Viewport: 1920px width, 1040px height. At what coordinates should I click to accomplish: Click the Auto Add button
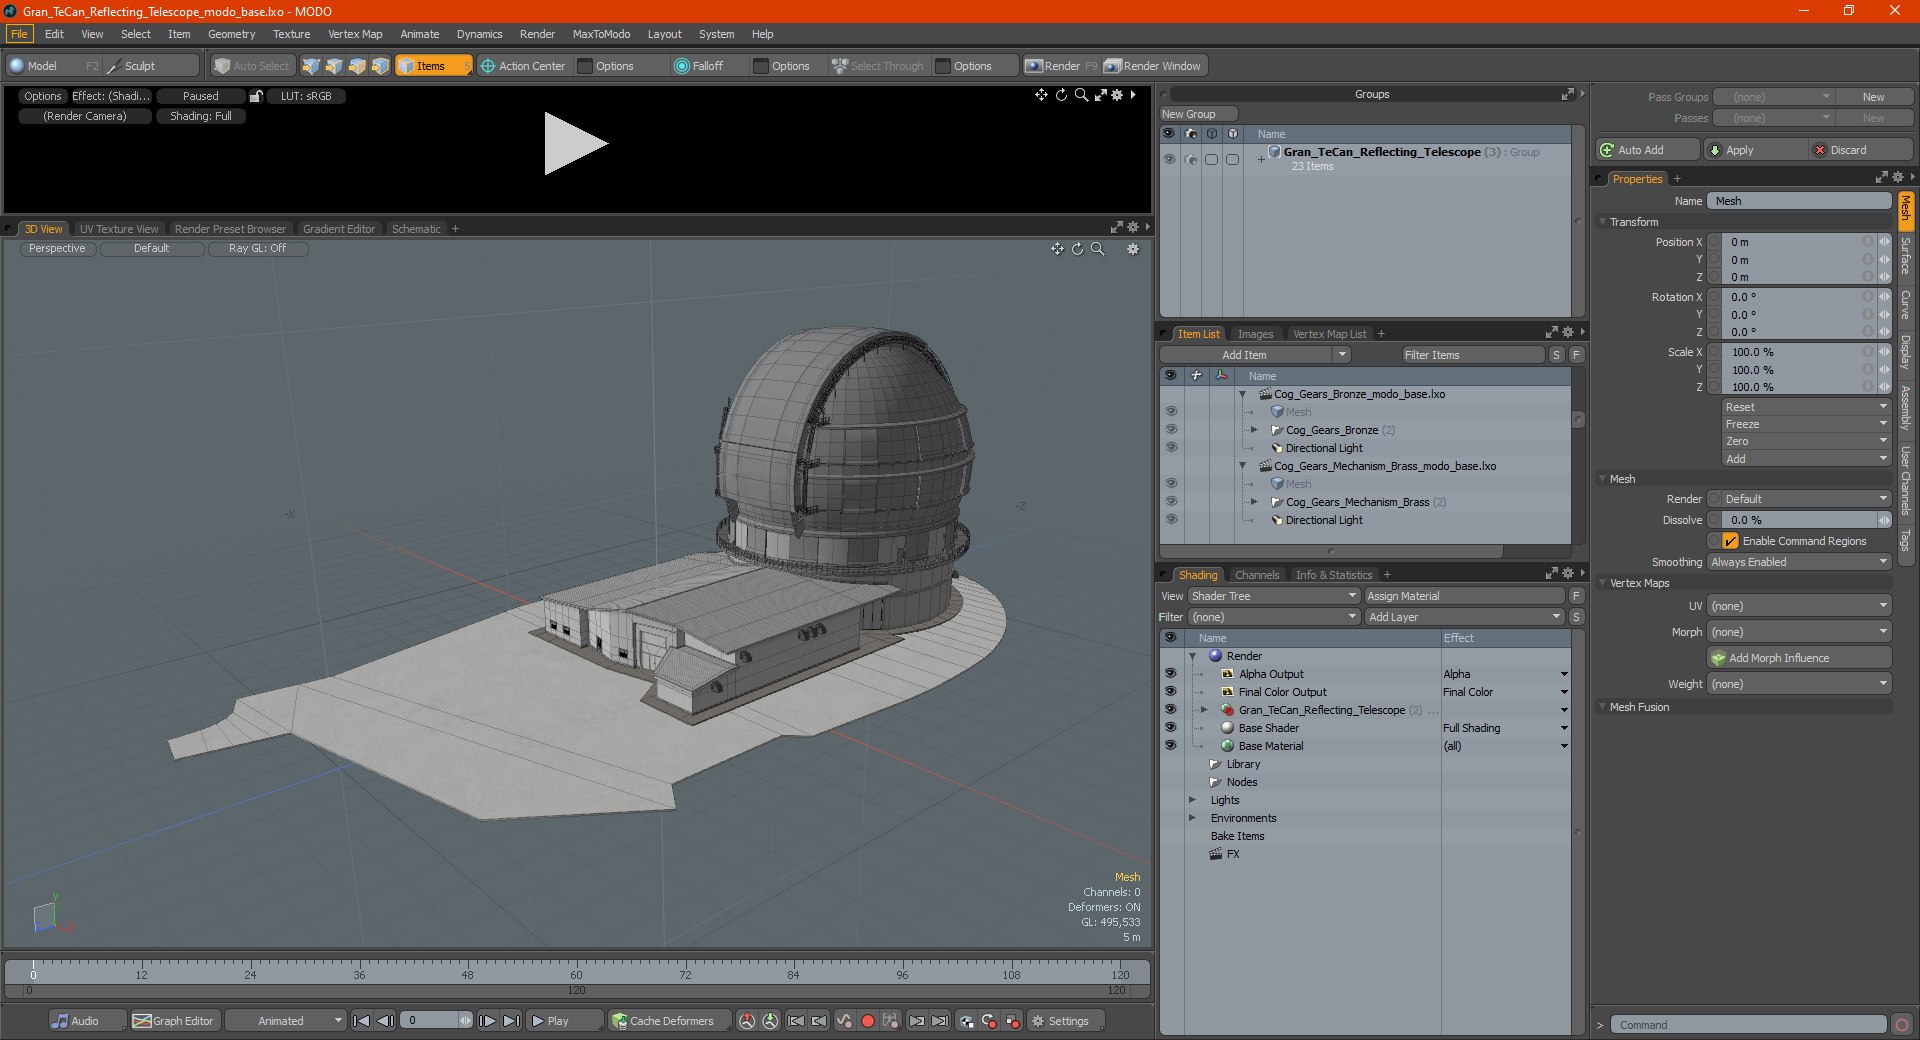(x=1647, y=150)
